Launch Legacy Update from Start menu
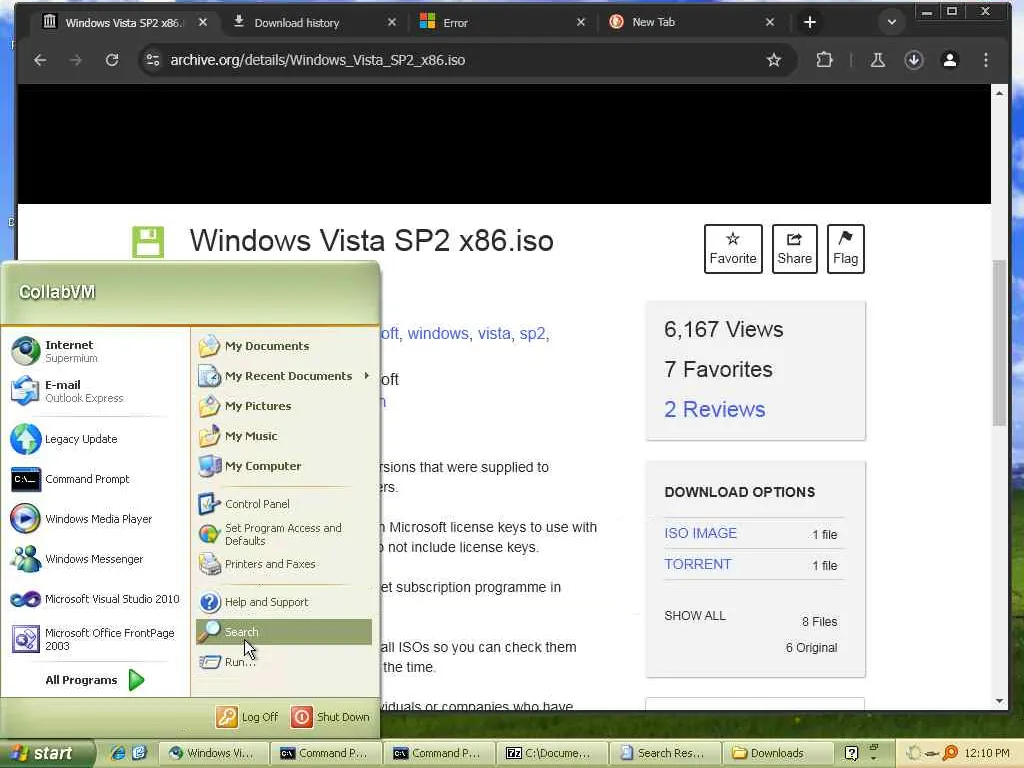The image size is (1024, 768). click(95, 439)
